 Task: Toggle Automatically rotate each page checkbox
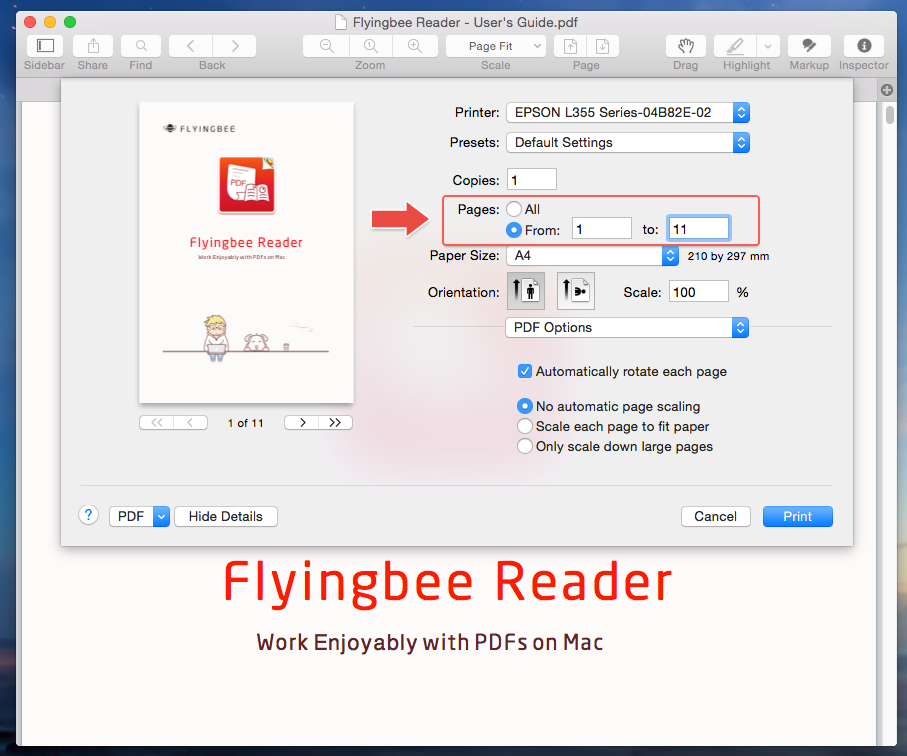point(525,371)
